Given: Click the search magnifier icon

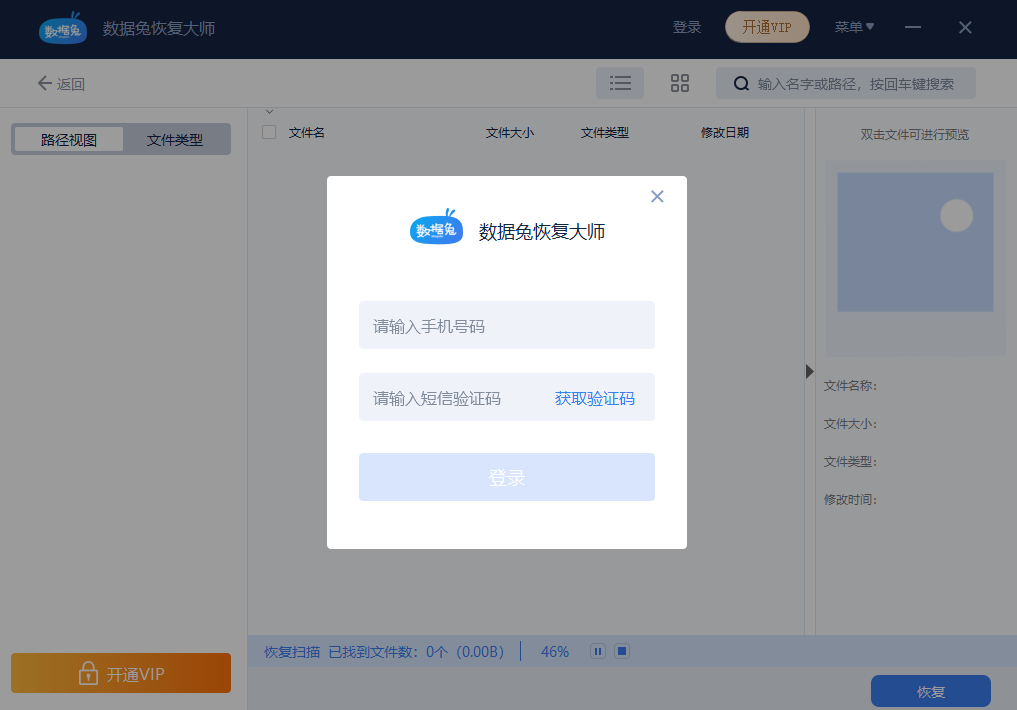Looking at the screenshot, I should click(x=739, y=83).
